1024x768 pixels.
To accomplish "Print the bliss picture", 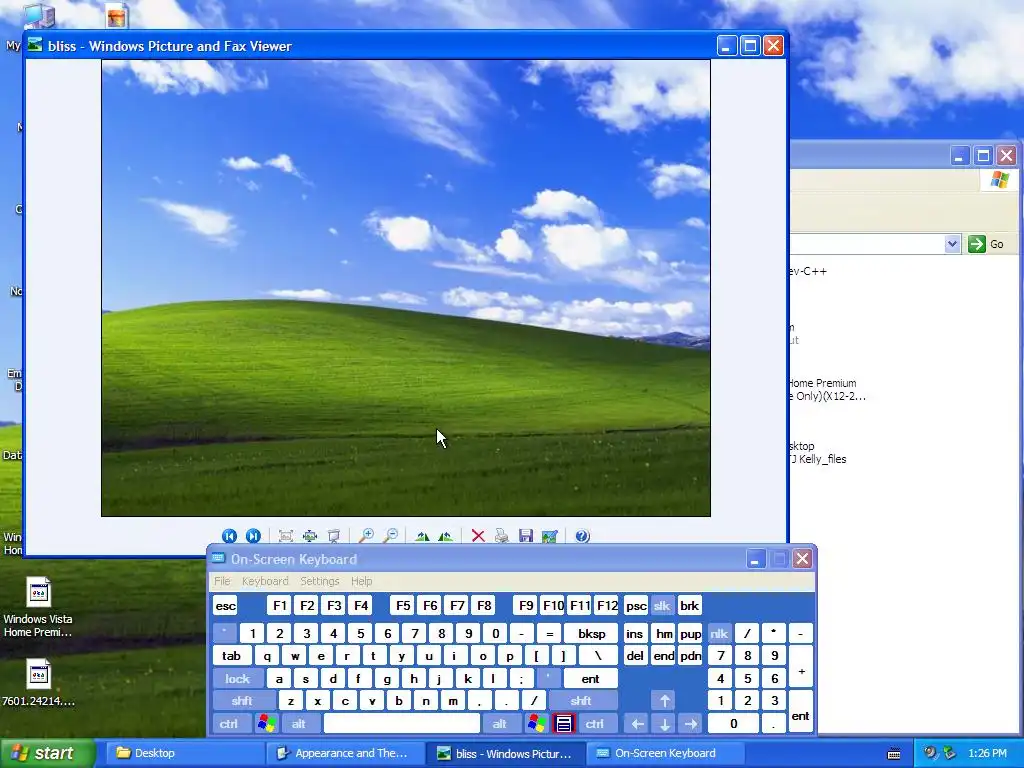I will (502, 536).
